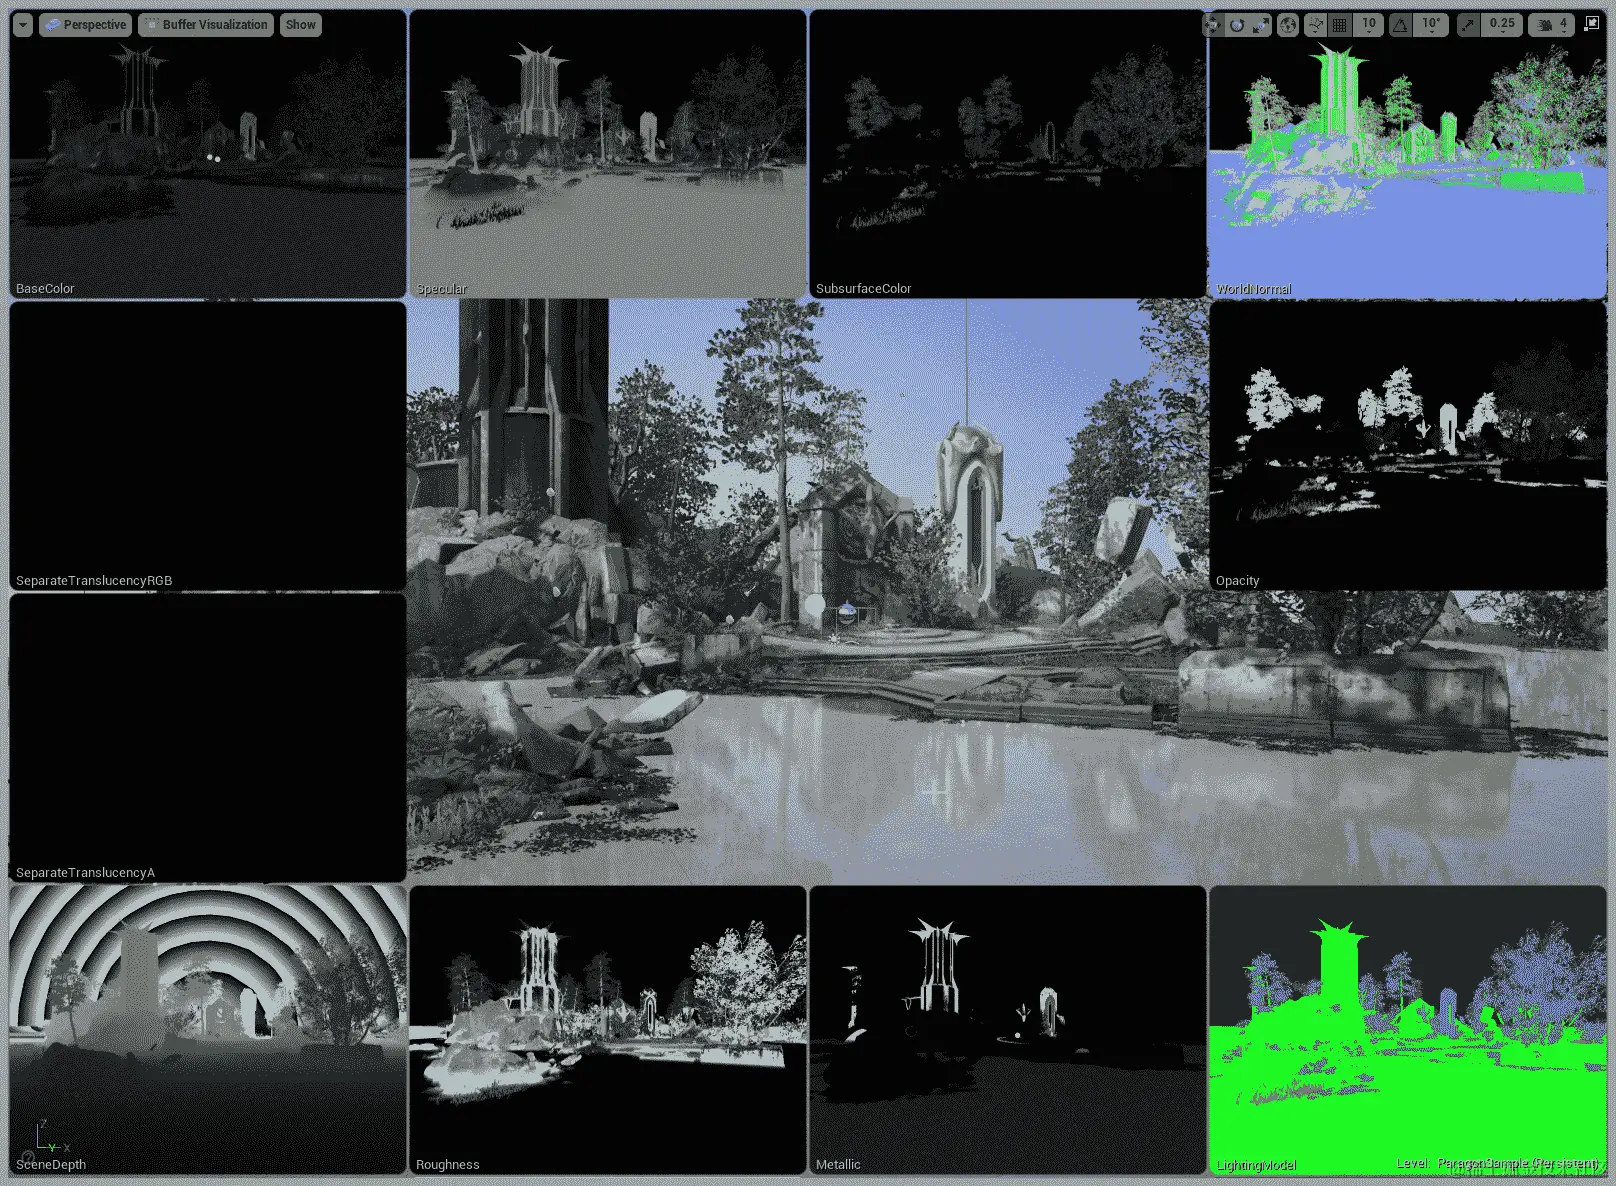Open the viewport options dropdown arrow
The image size is (1616, 1186).
[23, 25]
